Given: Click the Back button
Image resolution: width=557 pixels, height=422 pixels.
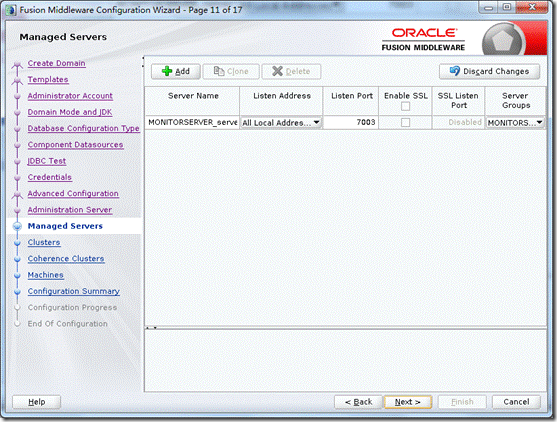Looking at the screenshot, I should [x=358, y=402].
